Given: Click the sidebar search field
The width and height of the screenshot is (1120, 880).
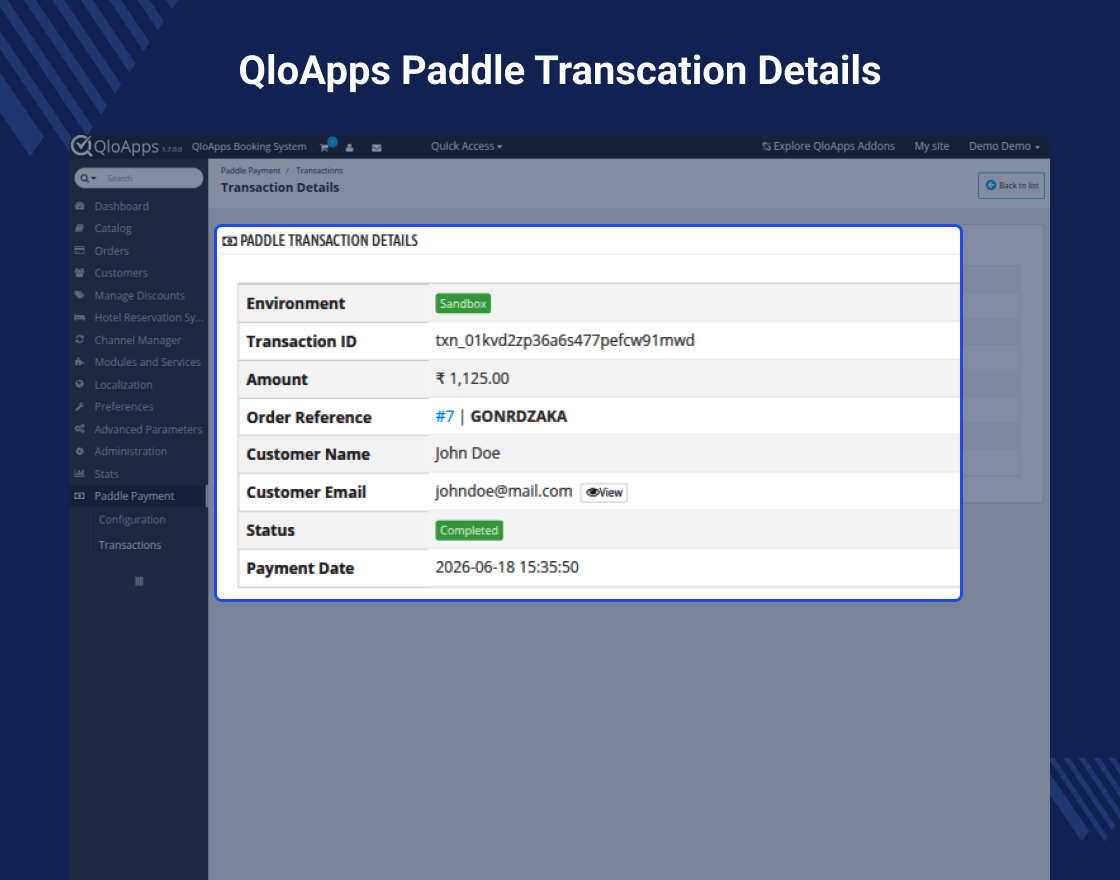Looking at the screenshot, I should (x=151, y=178).
